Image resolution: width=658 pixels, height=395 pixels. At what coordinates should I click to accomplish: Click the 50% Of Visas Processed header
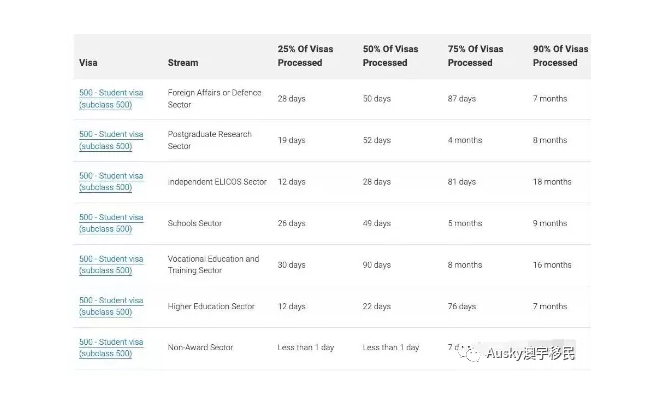point(391,56)
